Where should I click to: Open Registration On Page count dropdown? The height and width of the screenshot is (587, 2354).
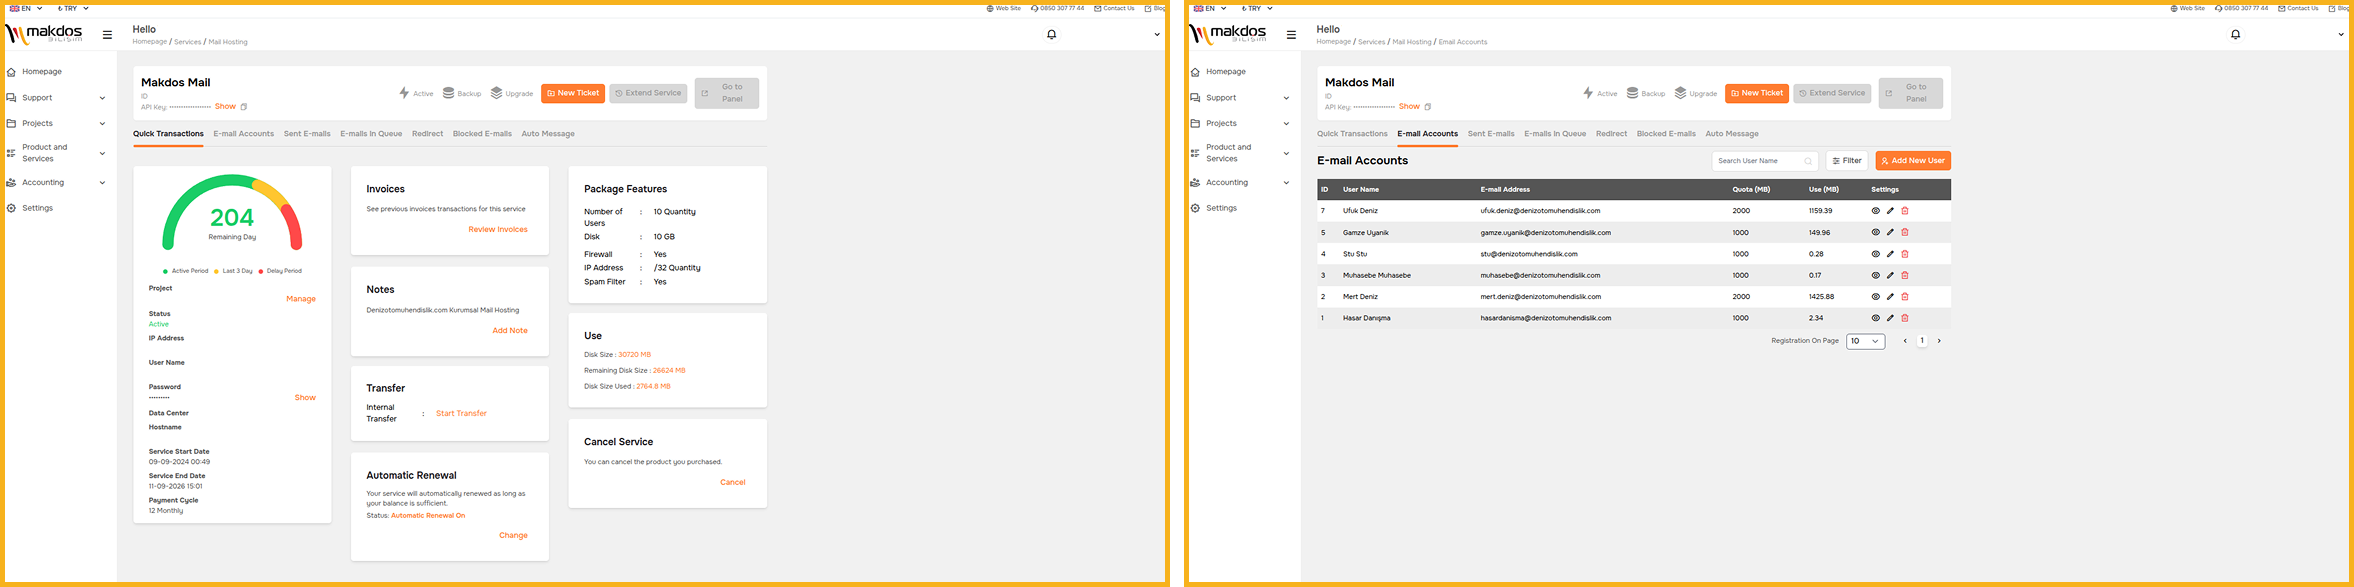pos(1865,341)
